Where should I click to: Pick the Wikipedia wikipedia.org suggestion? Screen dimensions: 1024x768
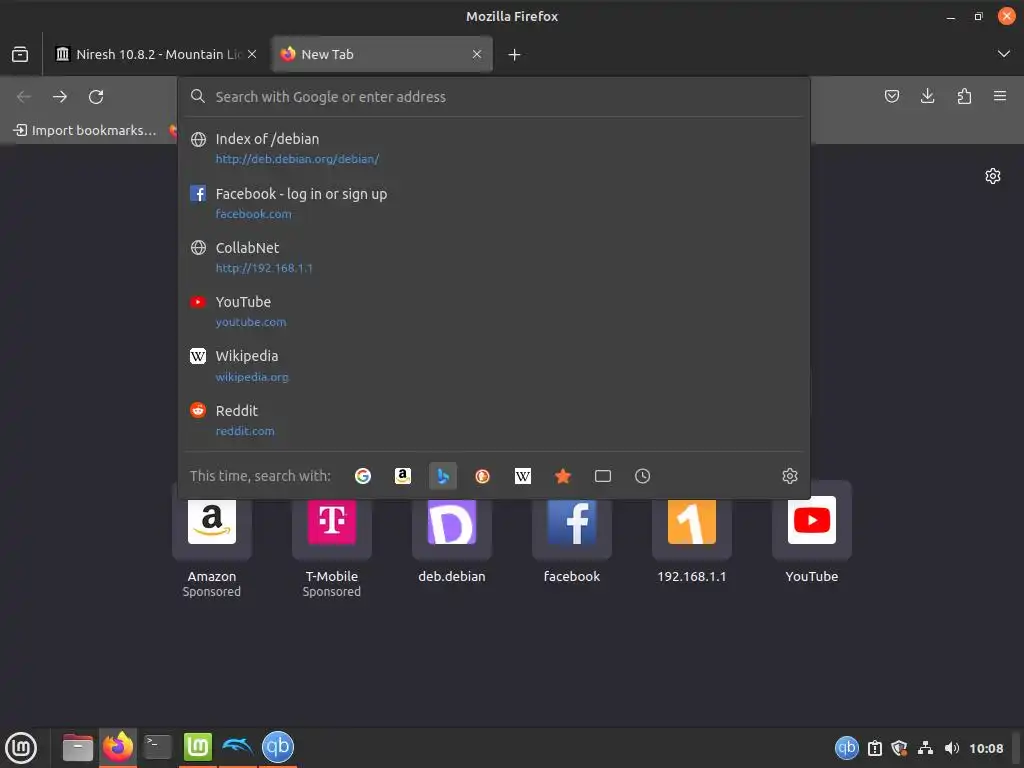(x=494, y=366)
